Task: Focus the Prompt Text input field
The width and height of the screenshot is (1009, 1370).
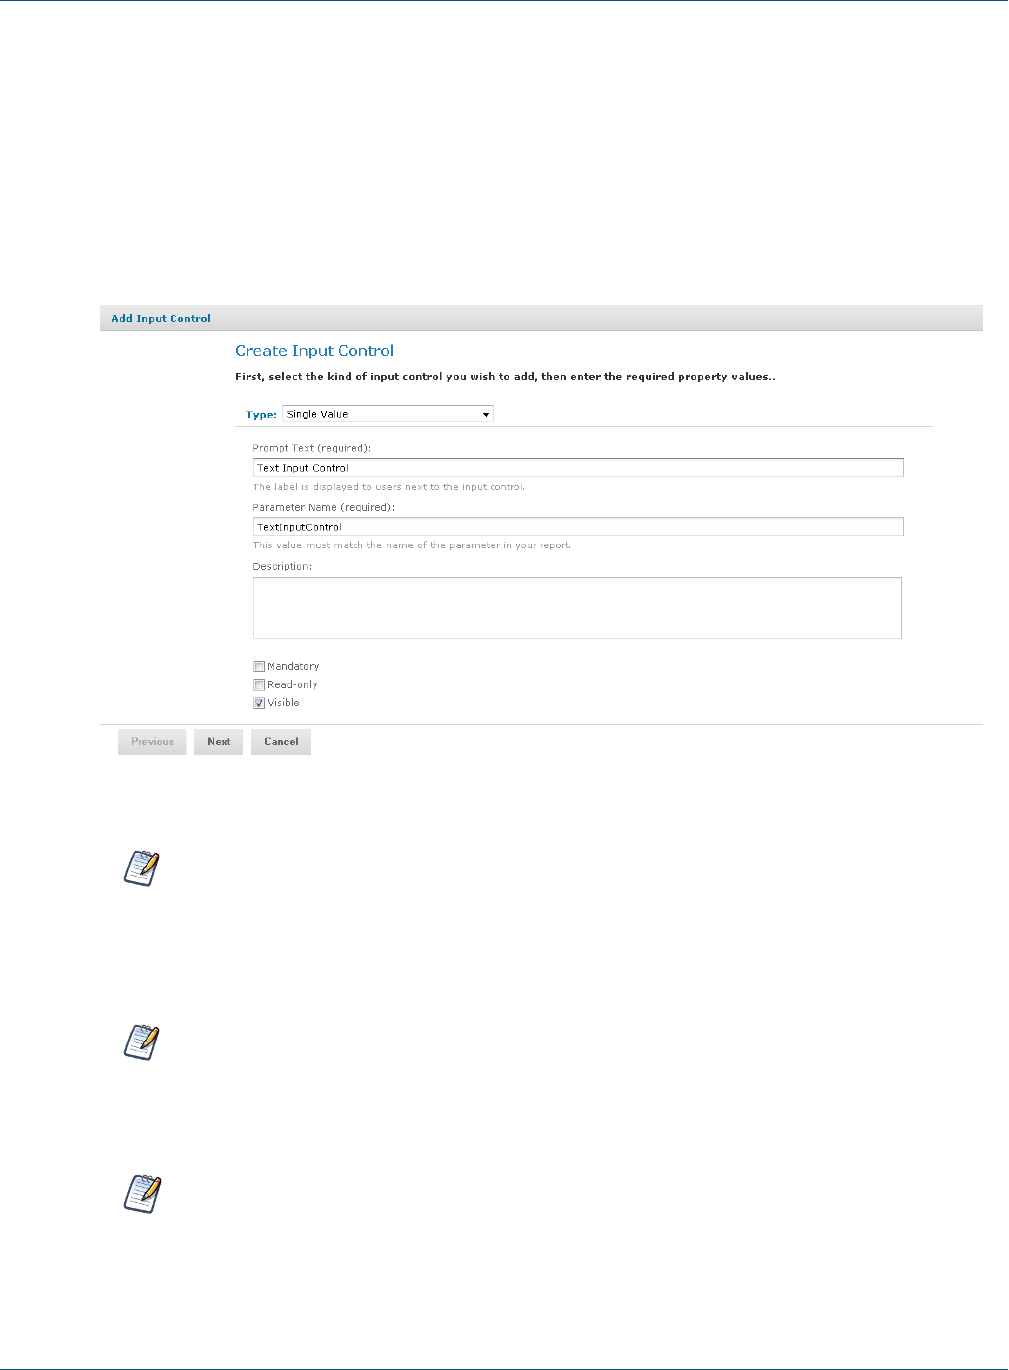Action: click(578, 468)
